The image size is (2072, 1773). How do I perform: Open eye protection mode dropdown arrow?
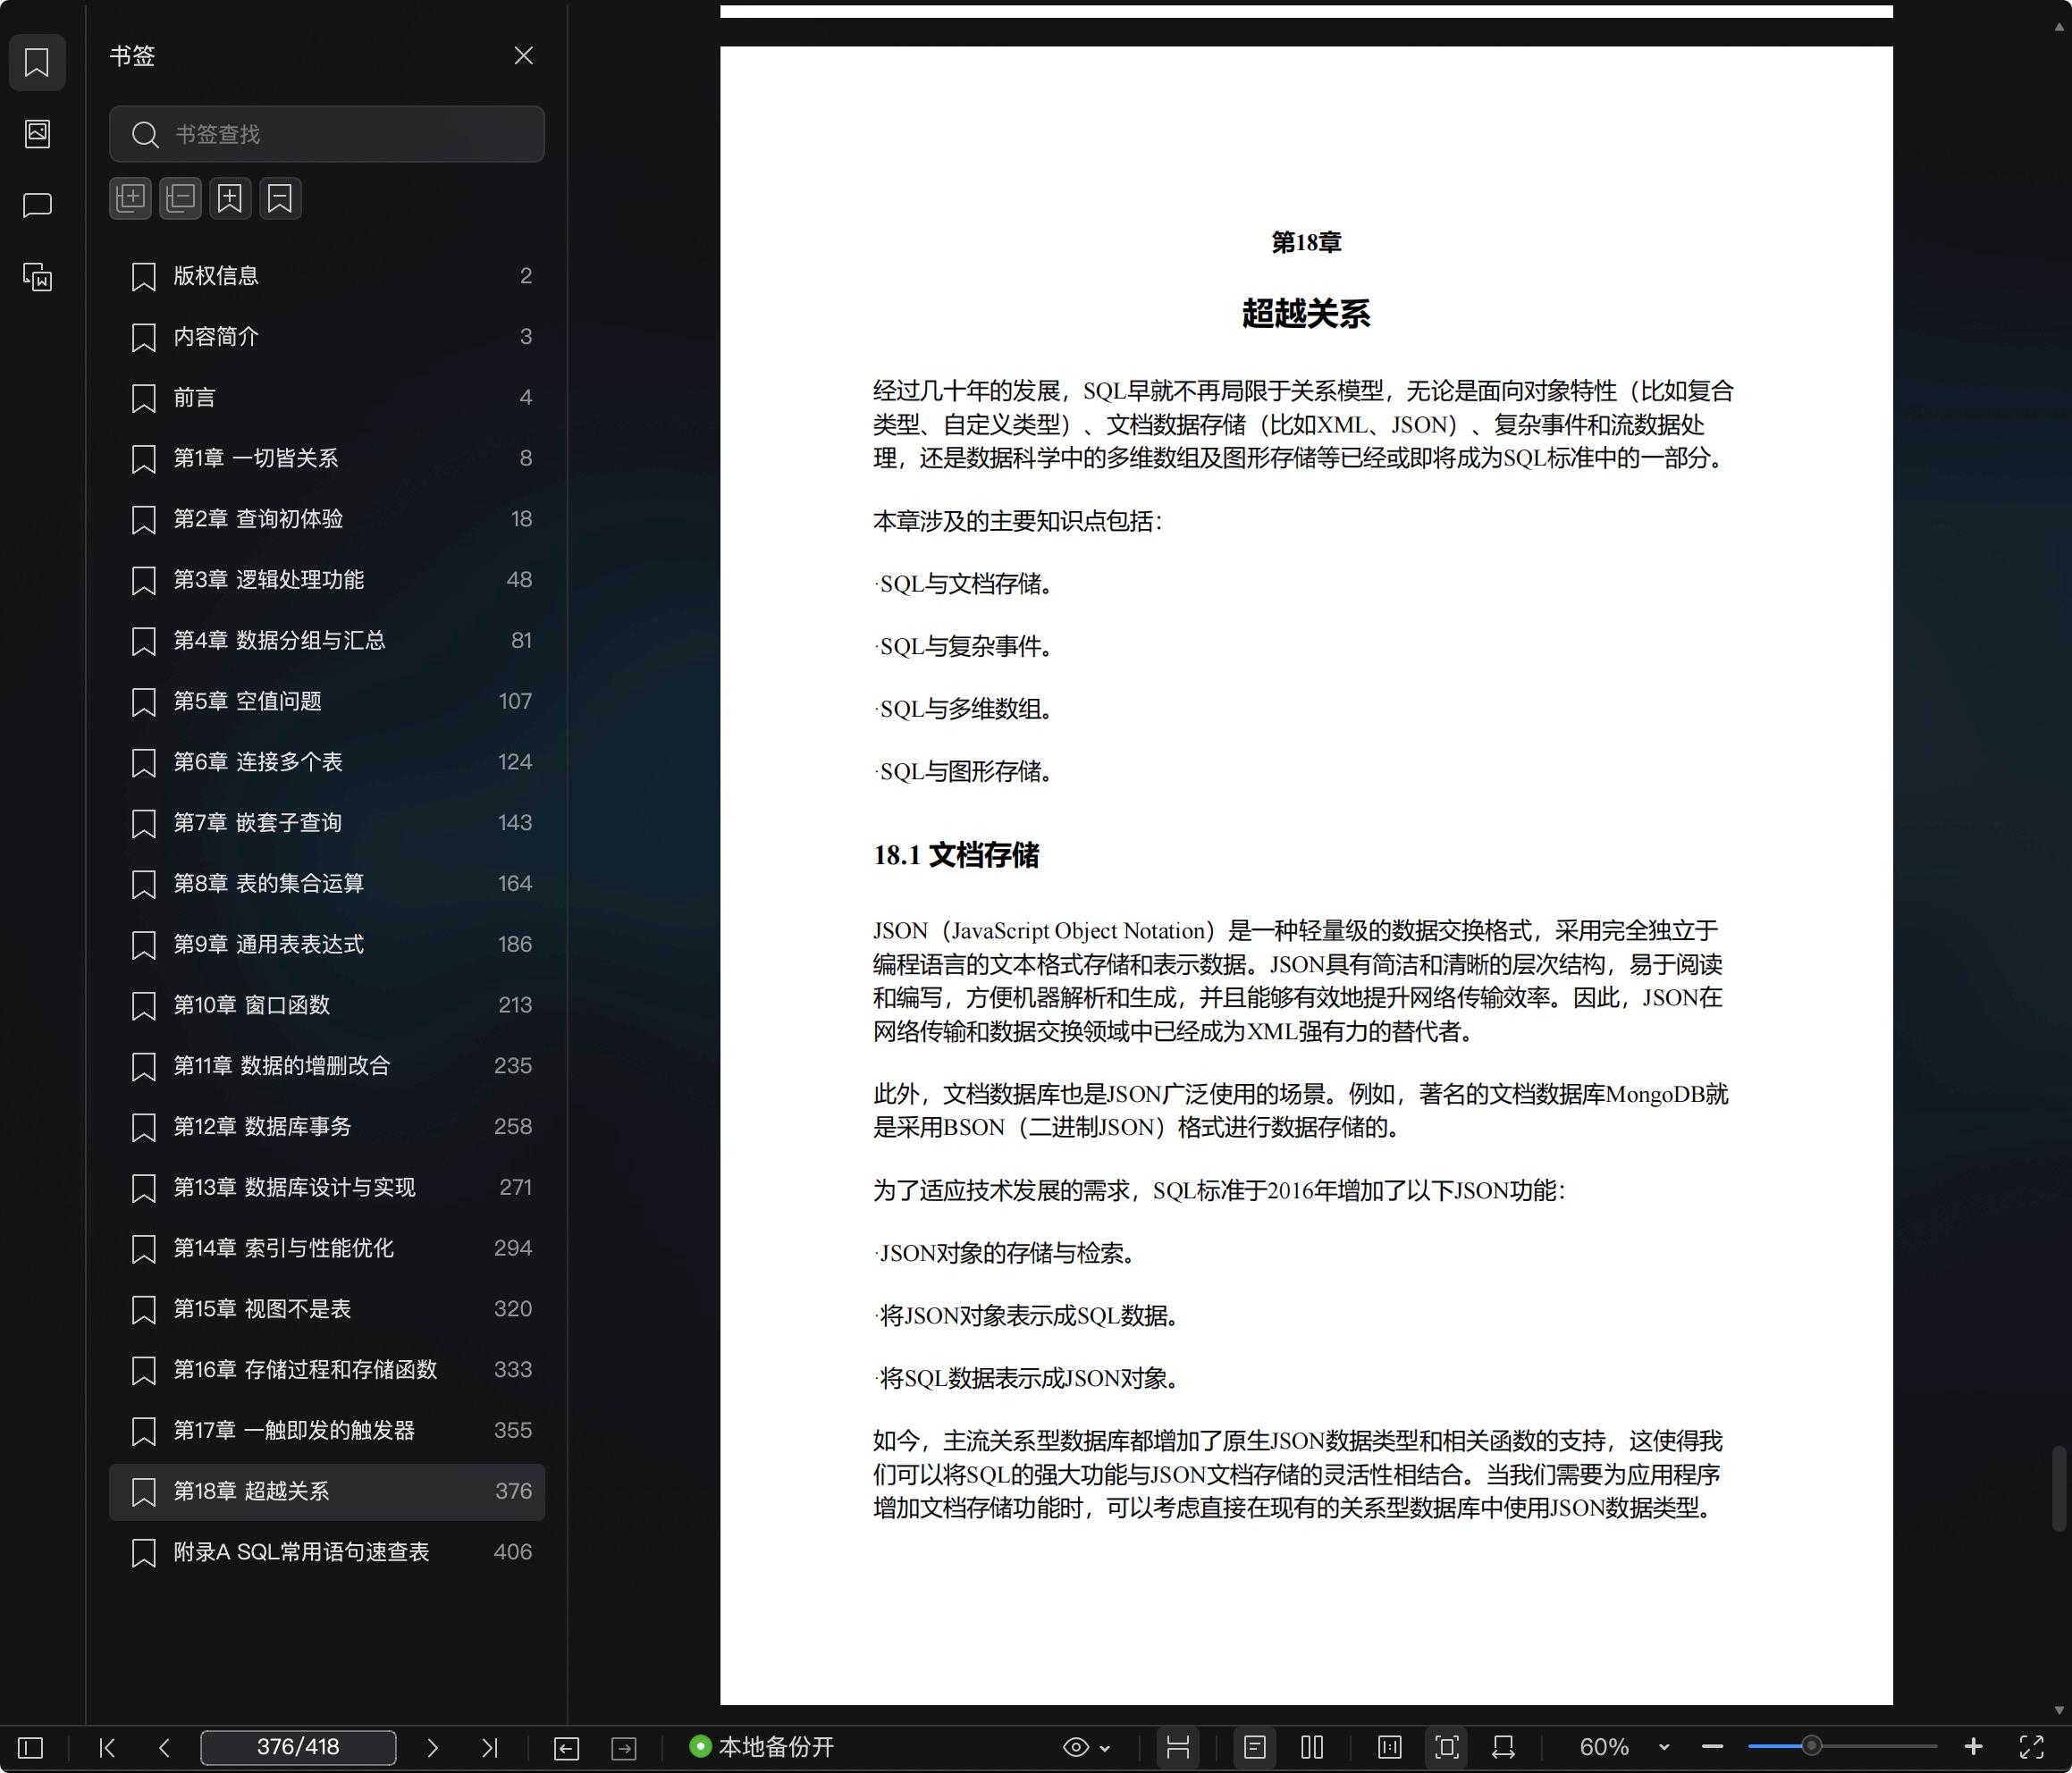[1105, 1749]
